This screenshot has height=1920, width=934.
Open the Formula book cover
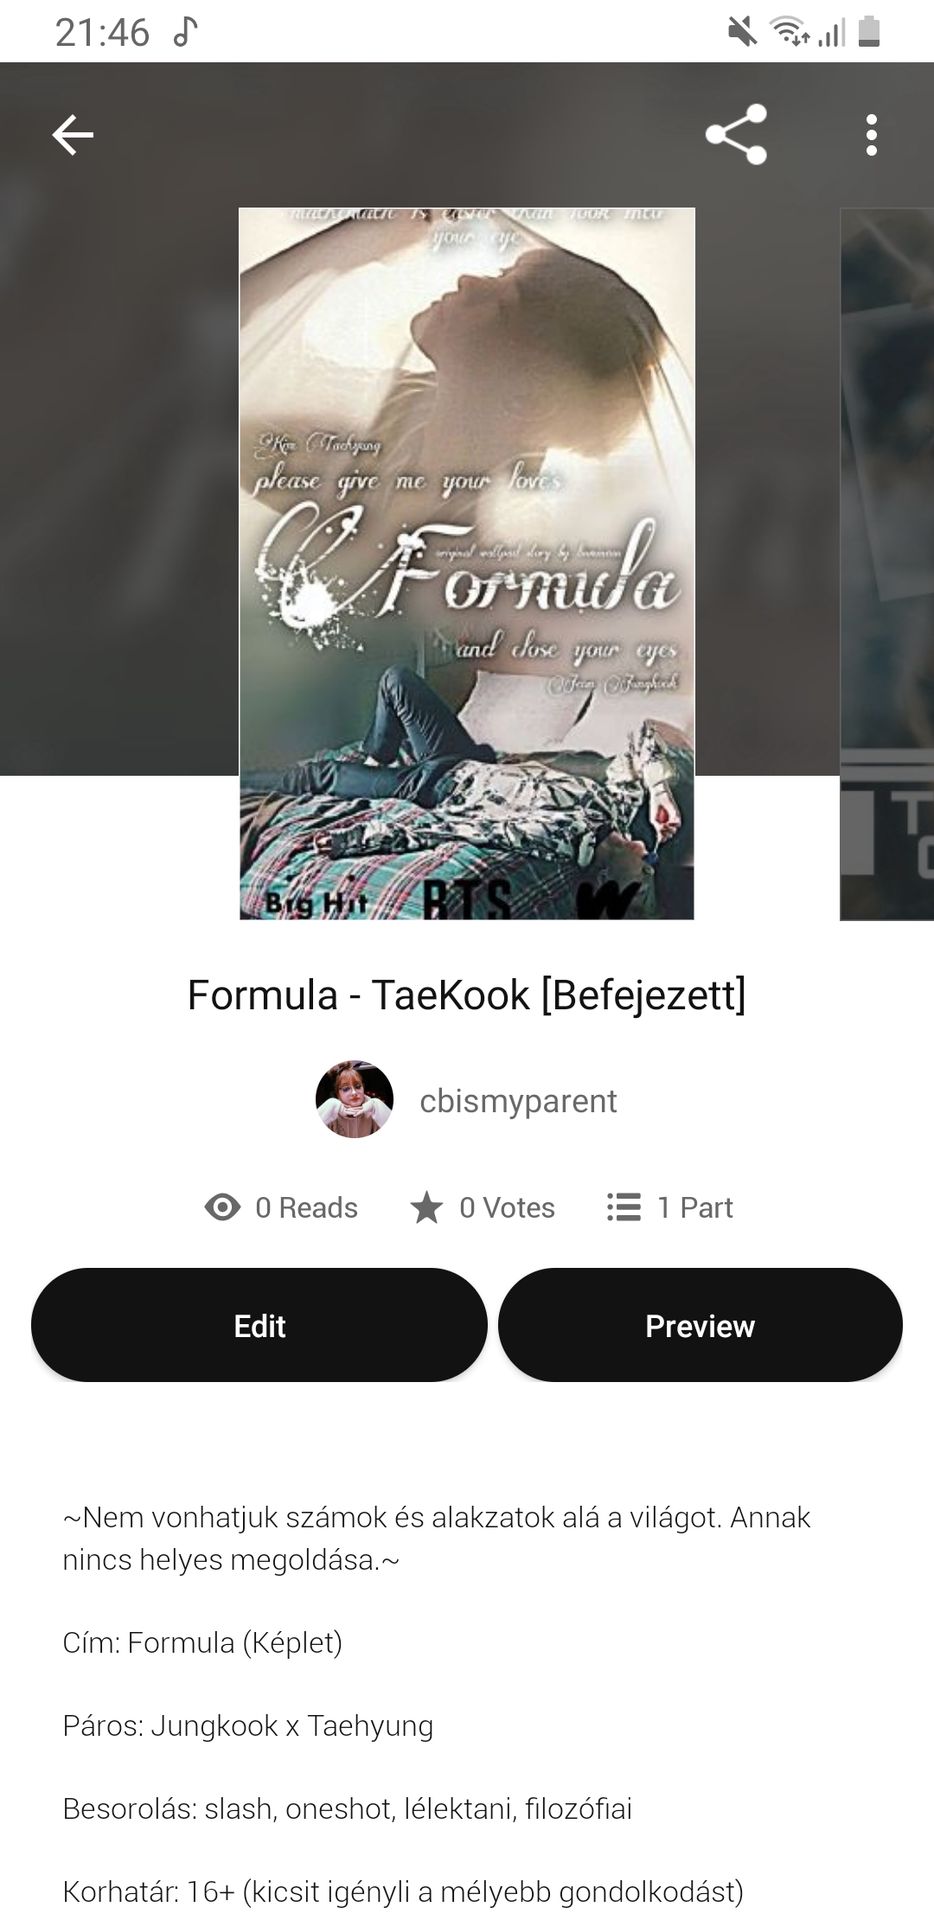pyautogui.click(x=466, y=563)
